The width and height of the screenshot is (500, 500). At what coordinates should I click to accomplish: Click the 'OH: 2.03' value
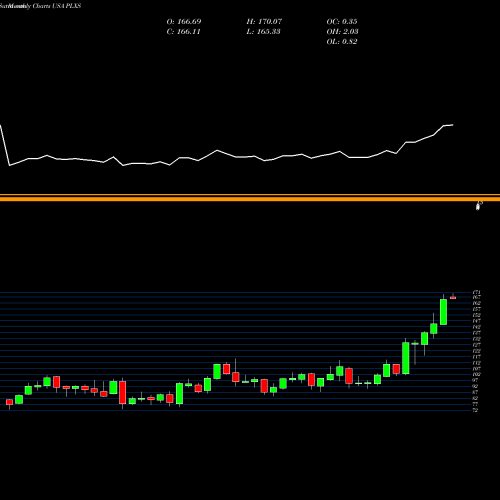point(342,32)
